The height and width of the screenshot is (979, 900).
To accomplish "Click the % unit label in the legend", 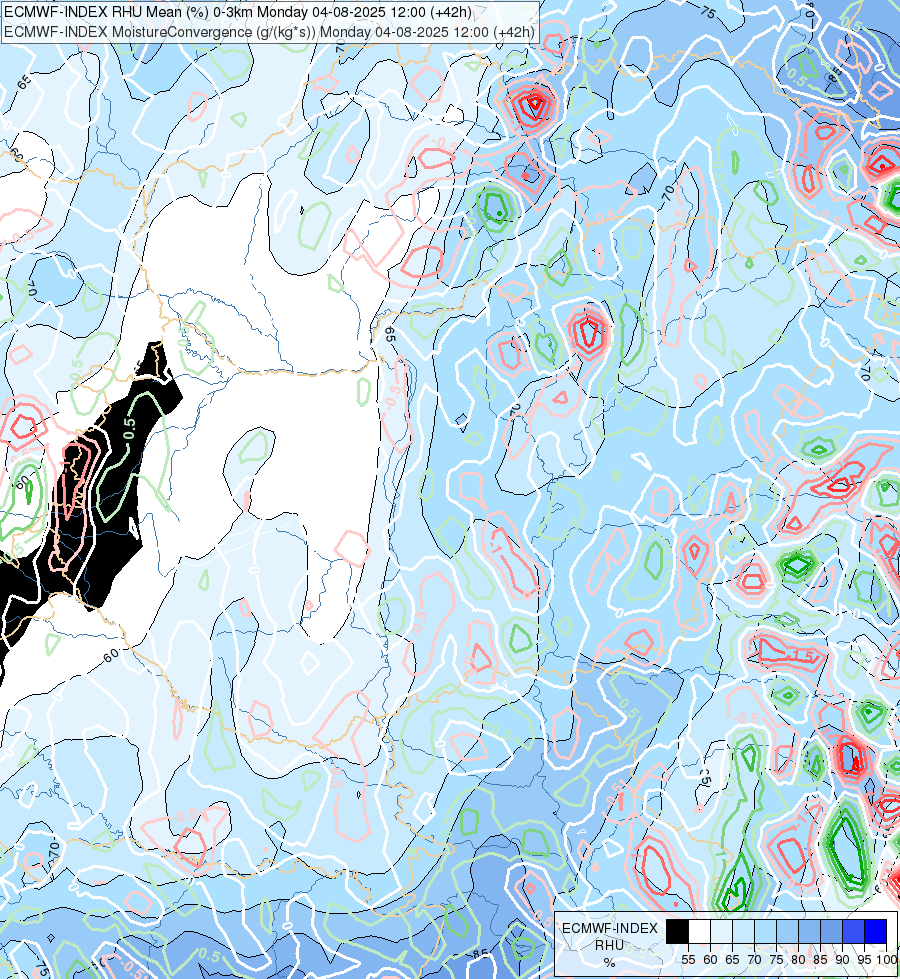I will pyautogui.click(x=610, y=962).
